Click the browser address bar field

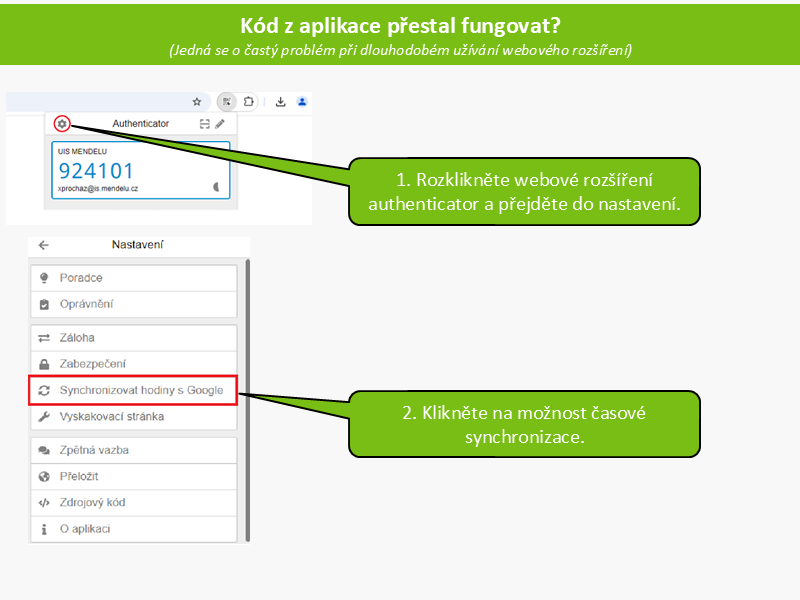click(x=108, y=102)
